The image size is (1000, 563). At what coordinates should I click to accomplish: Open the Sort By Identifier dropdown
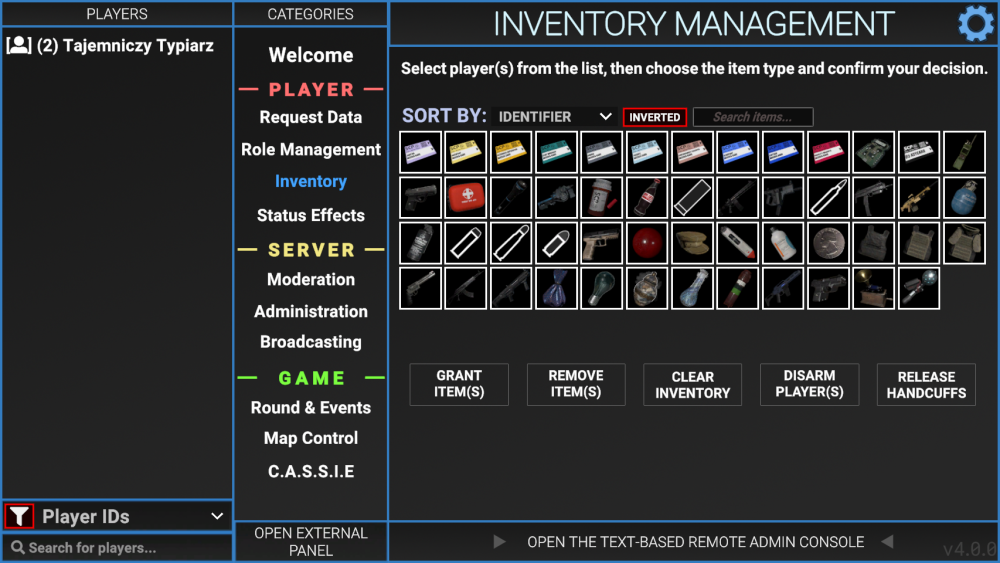554,117
